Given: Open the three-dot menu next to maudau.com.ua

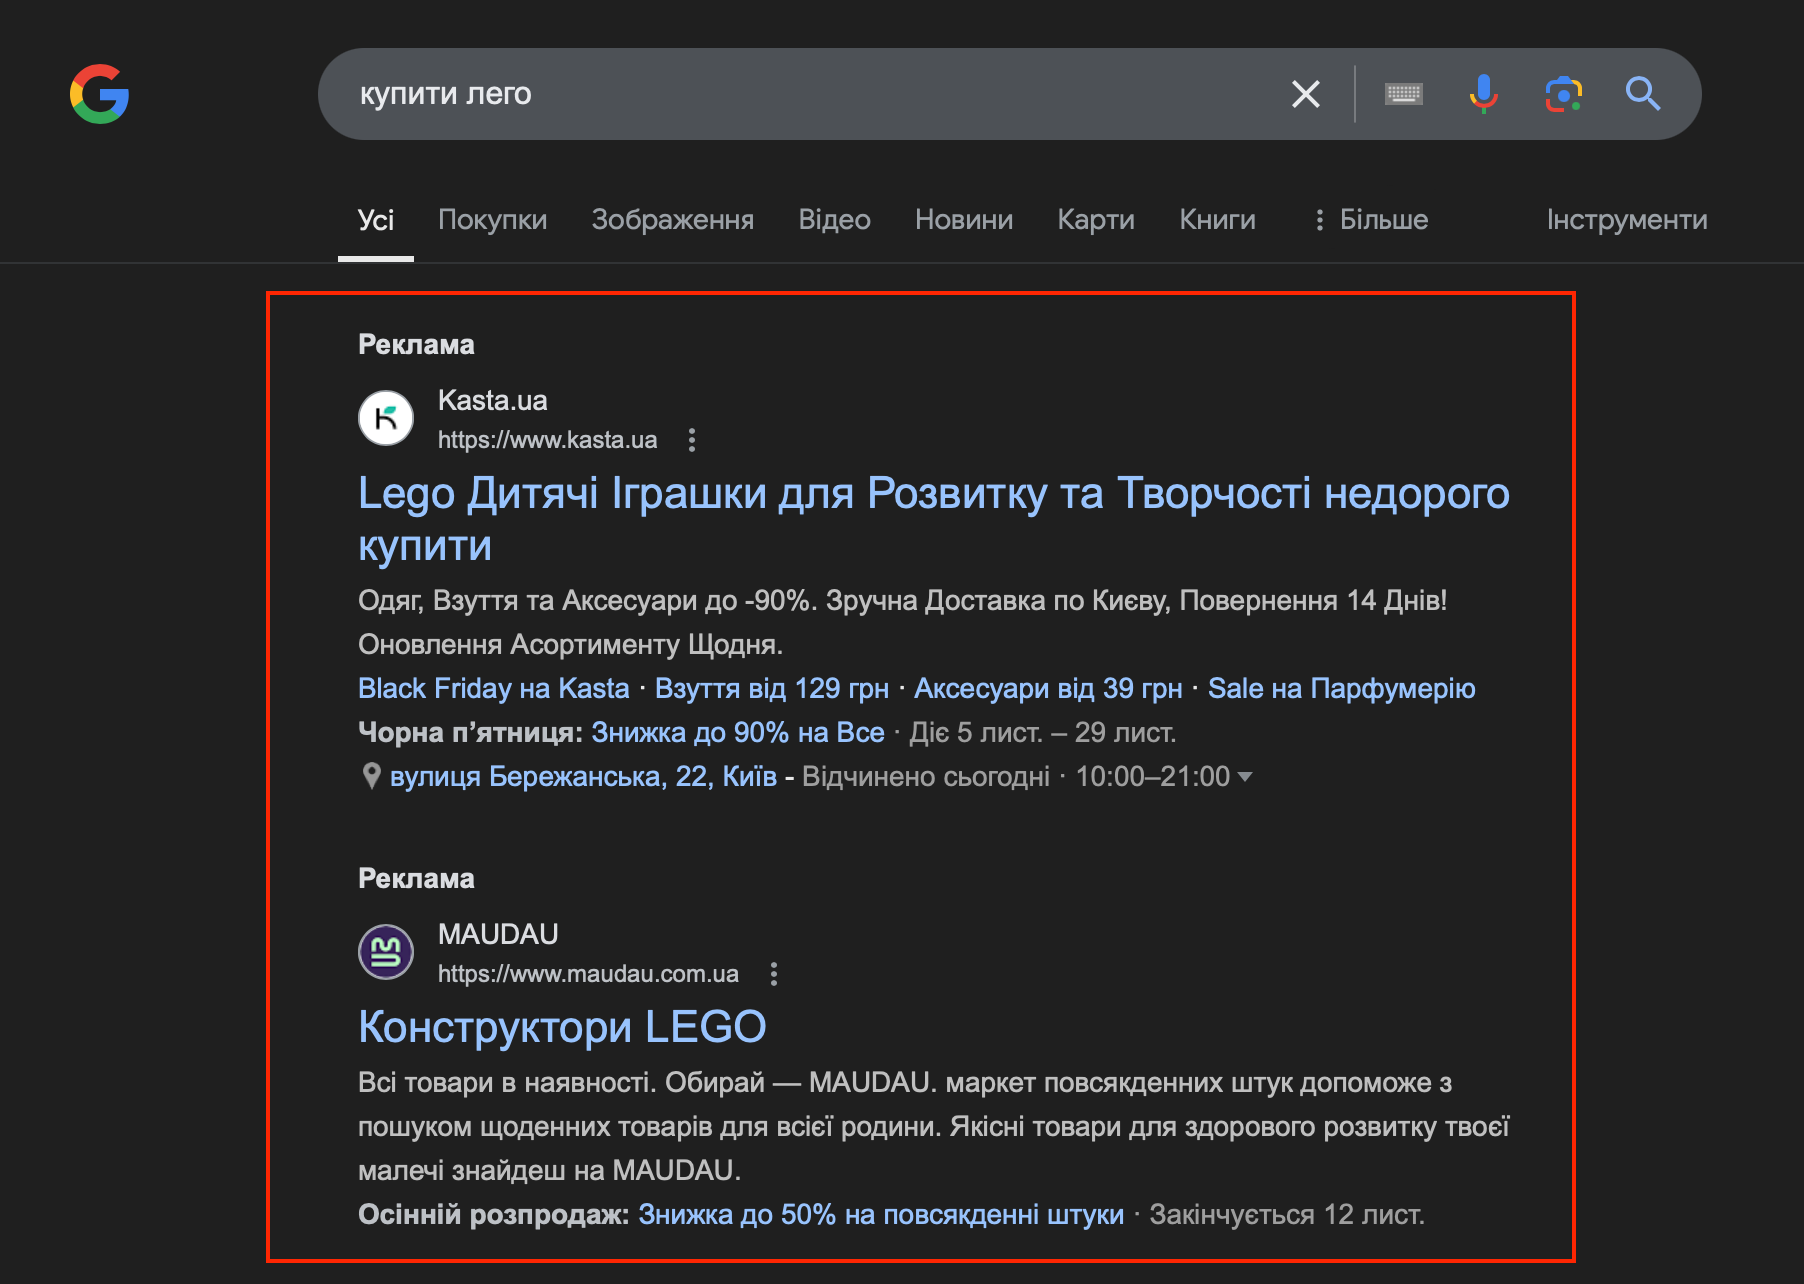Looking at the screenshot, I should [774, 974].
